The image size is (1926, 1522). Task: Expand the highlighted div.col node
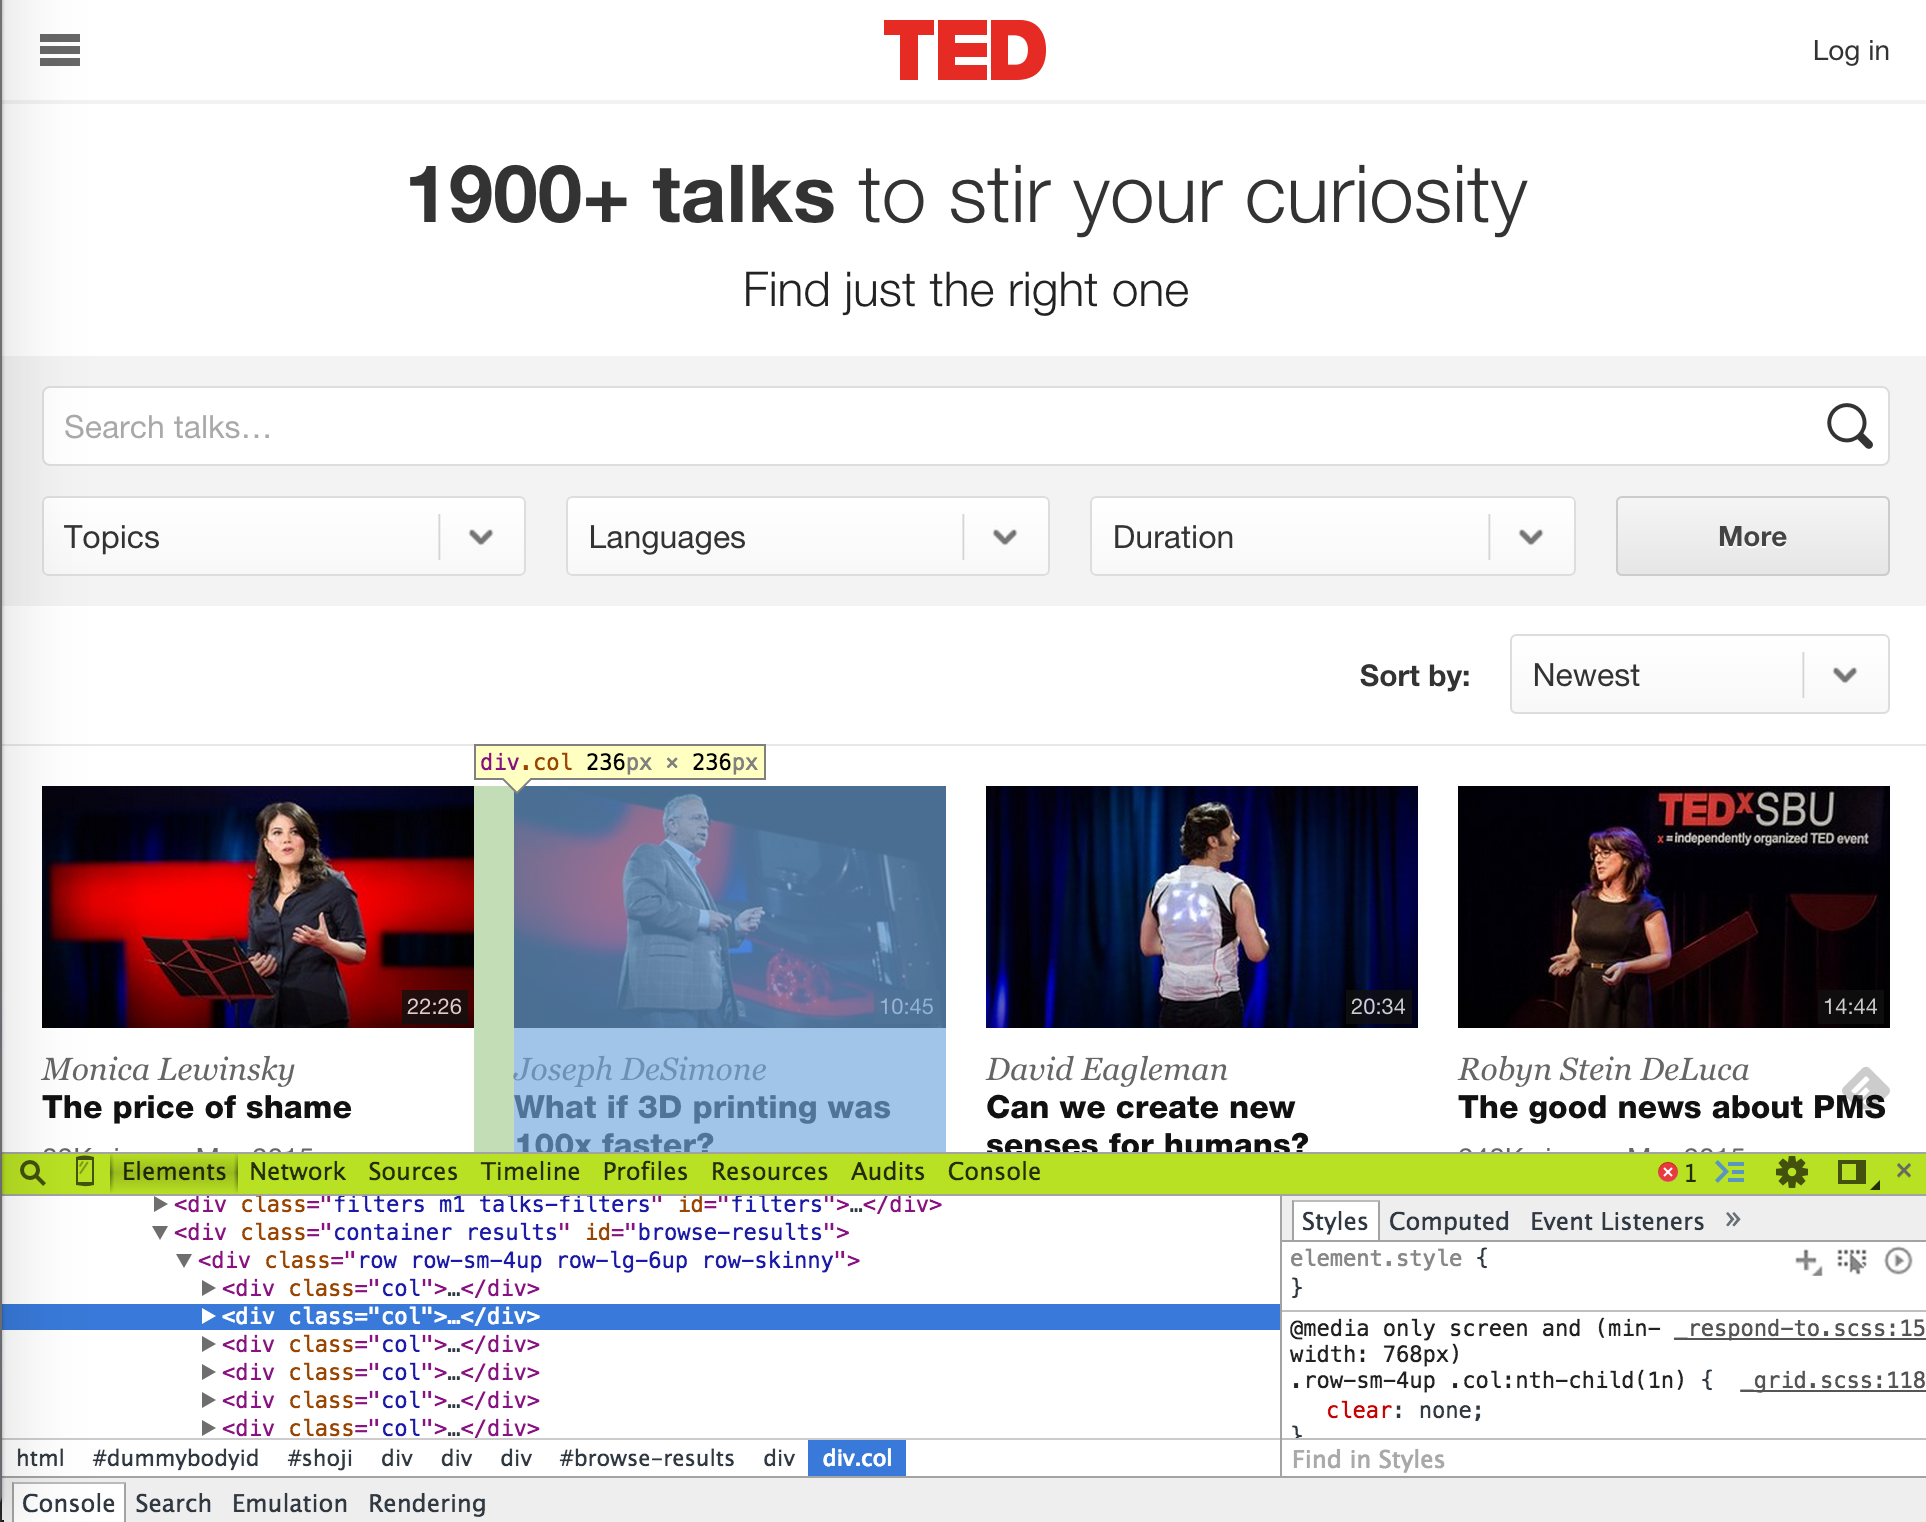tap(208, 1316)
